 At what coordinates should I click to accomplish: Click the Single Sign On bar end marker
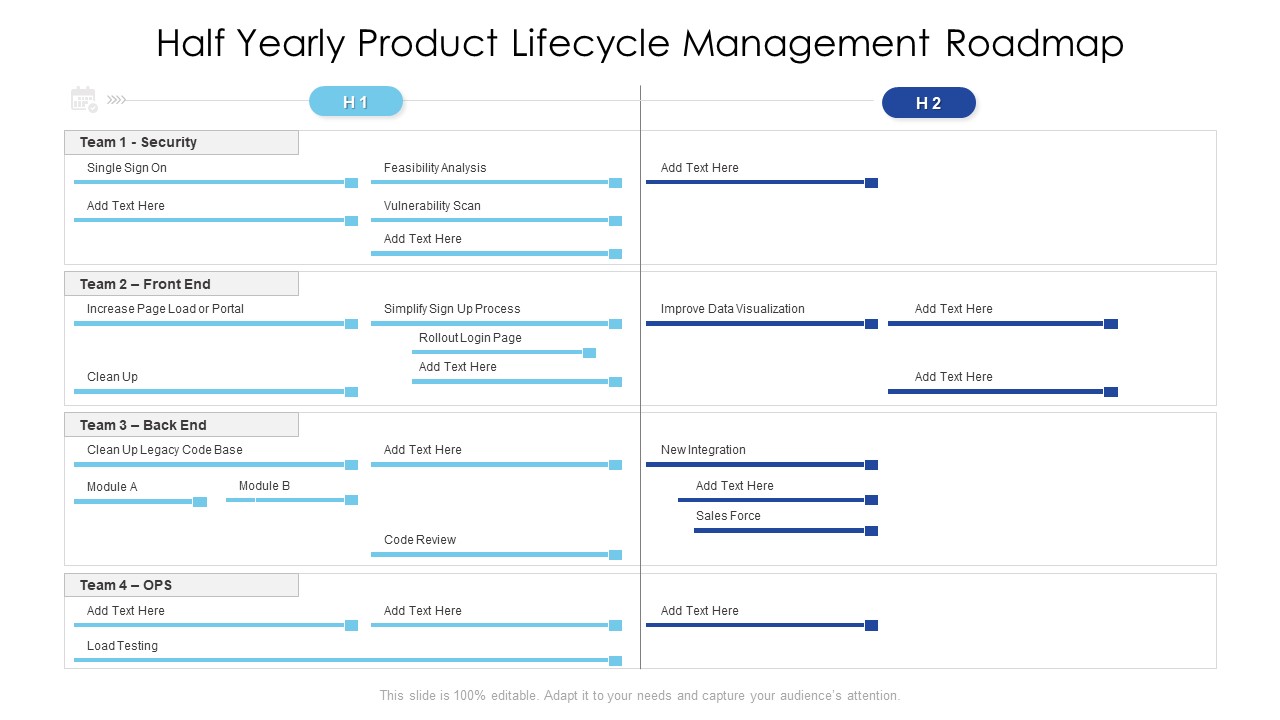pos(352,183)
